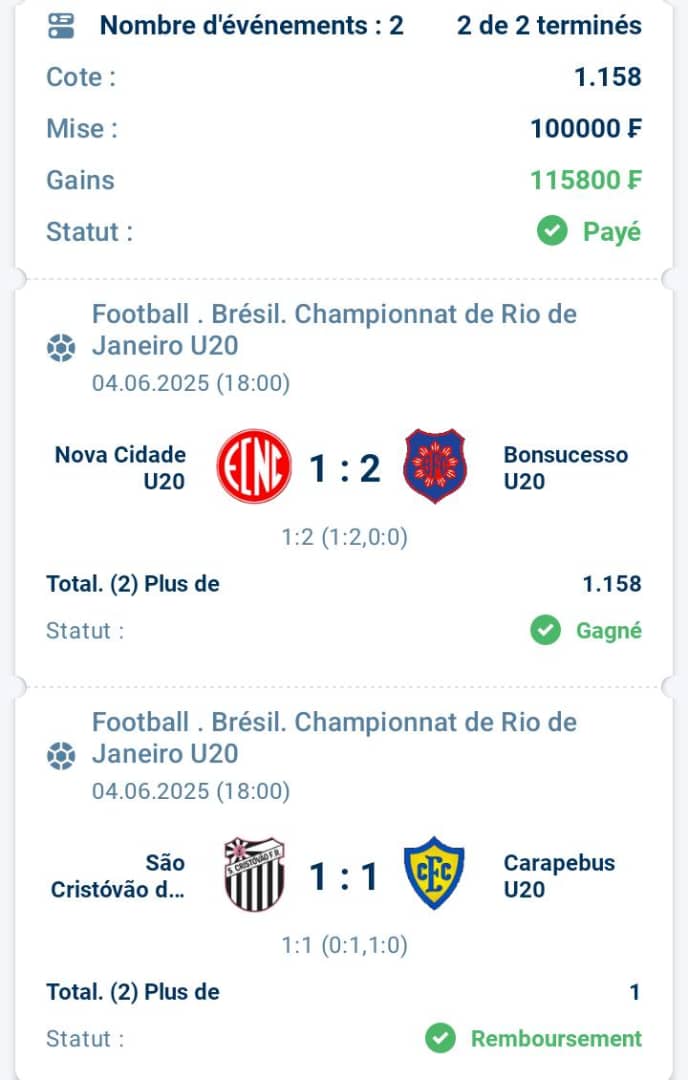Click the São Cristóvão striped team logo
Image resolution: width=688 pixels, height=1080 pixels.
click(x=254, y=874)
